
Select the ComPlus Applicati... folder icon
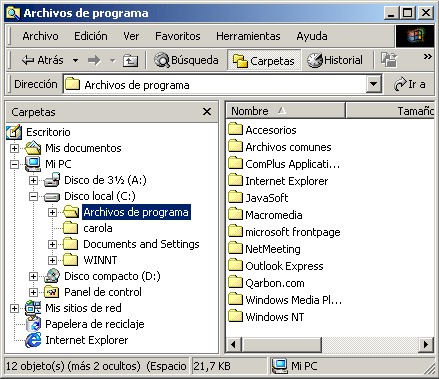(235, 163)
